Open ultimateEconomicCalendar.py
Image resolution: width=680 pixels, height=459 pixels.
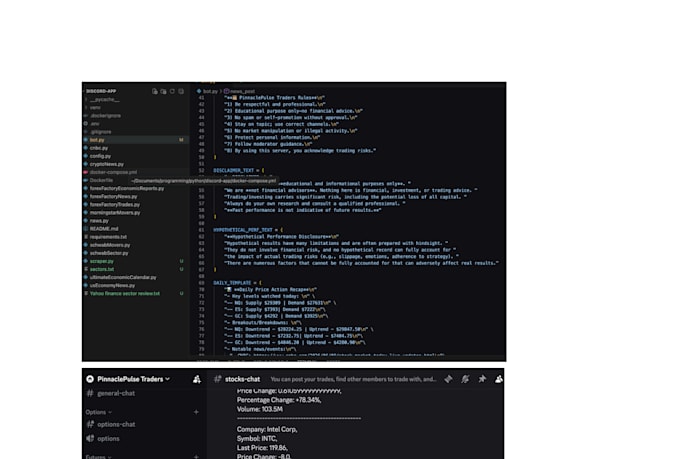[x=123, y=277]
